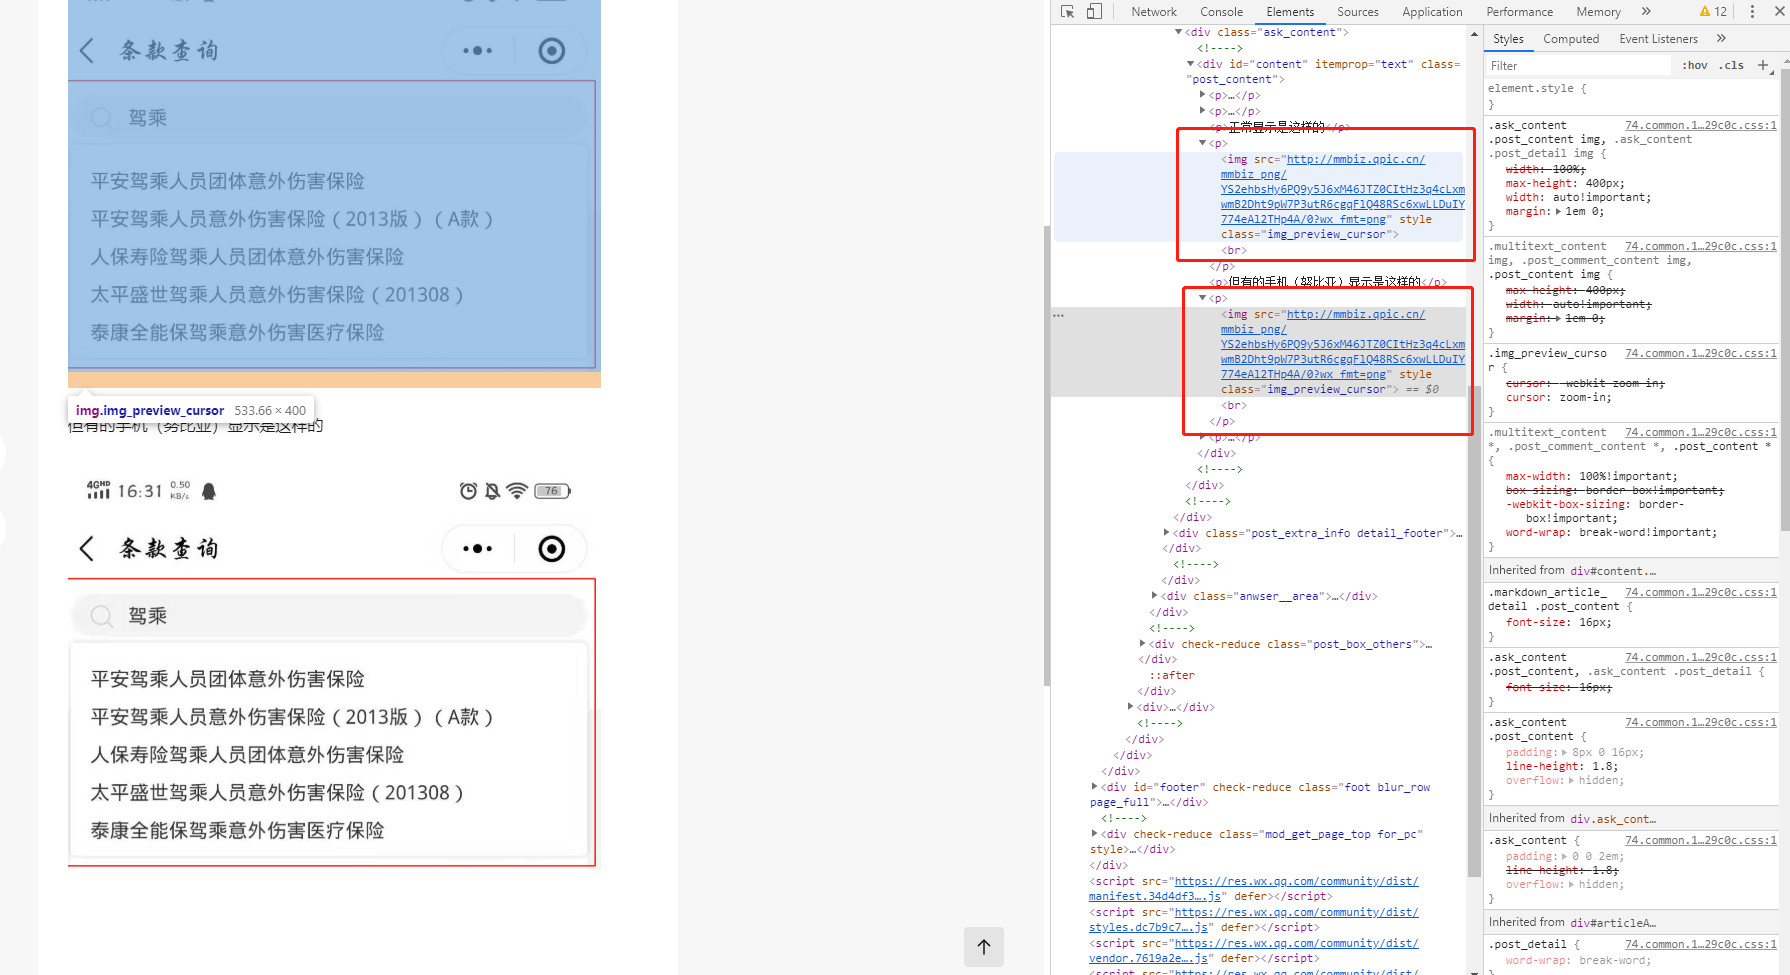Open the styles.dc7b9c7 js script link

(x=1253, y=920)
